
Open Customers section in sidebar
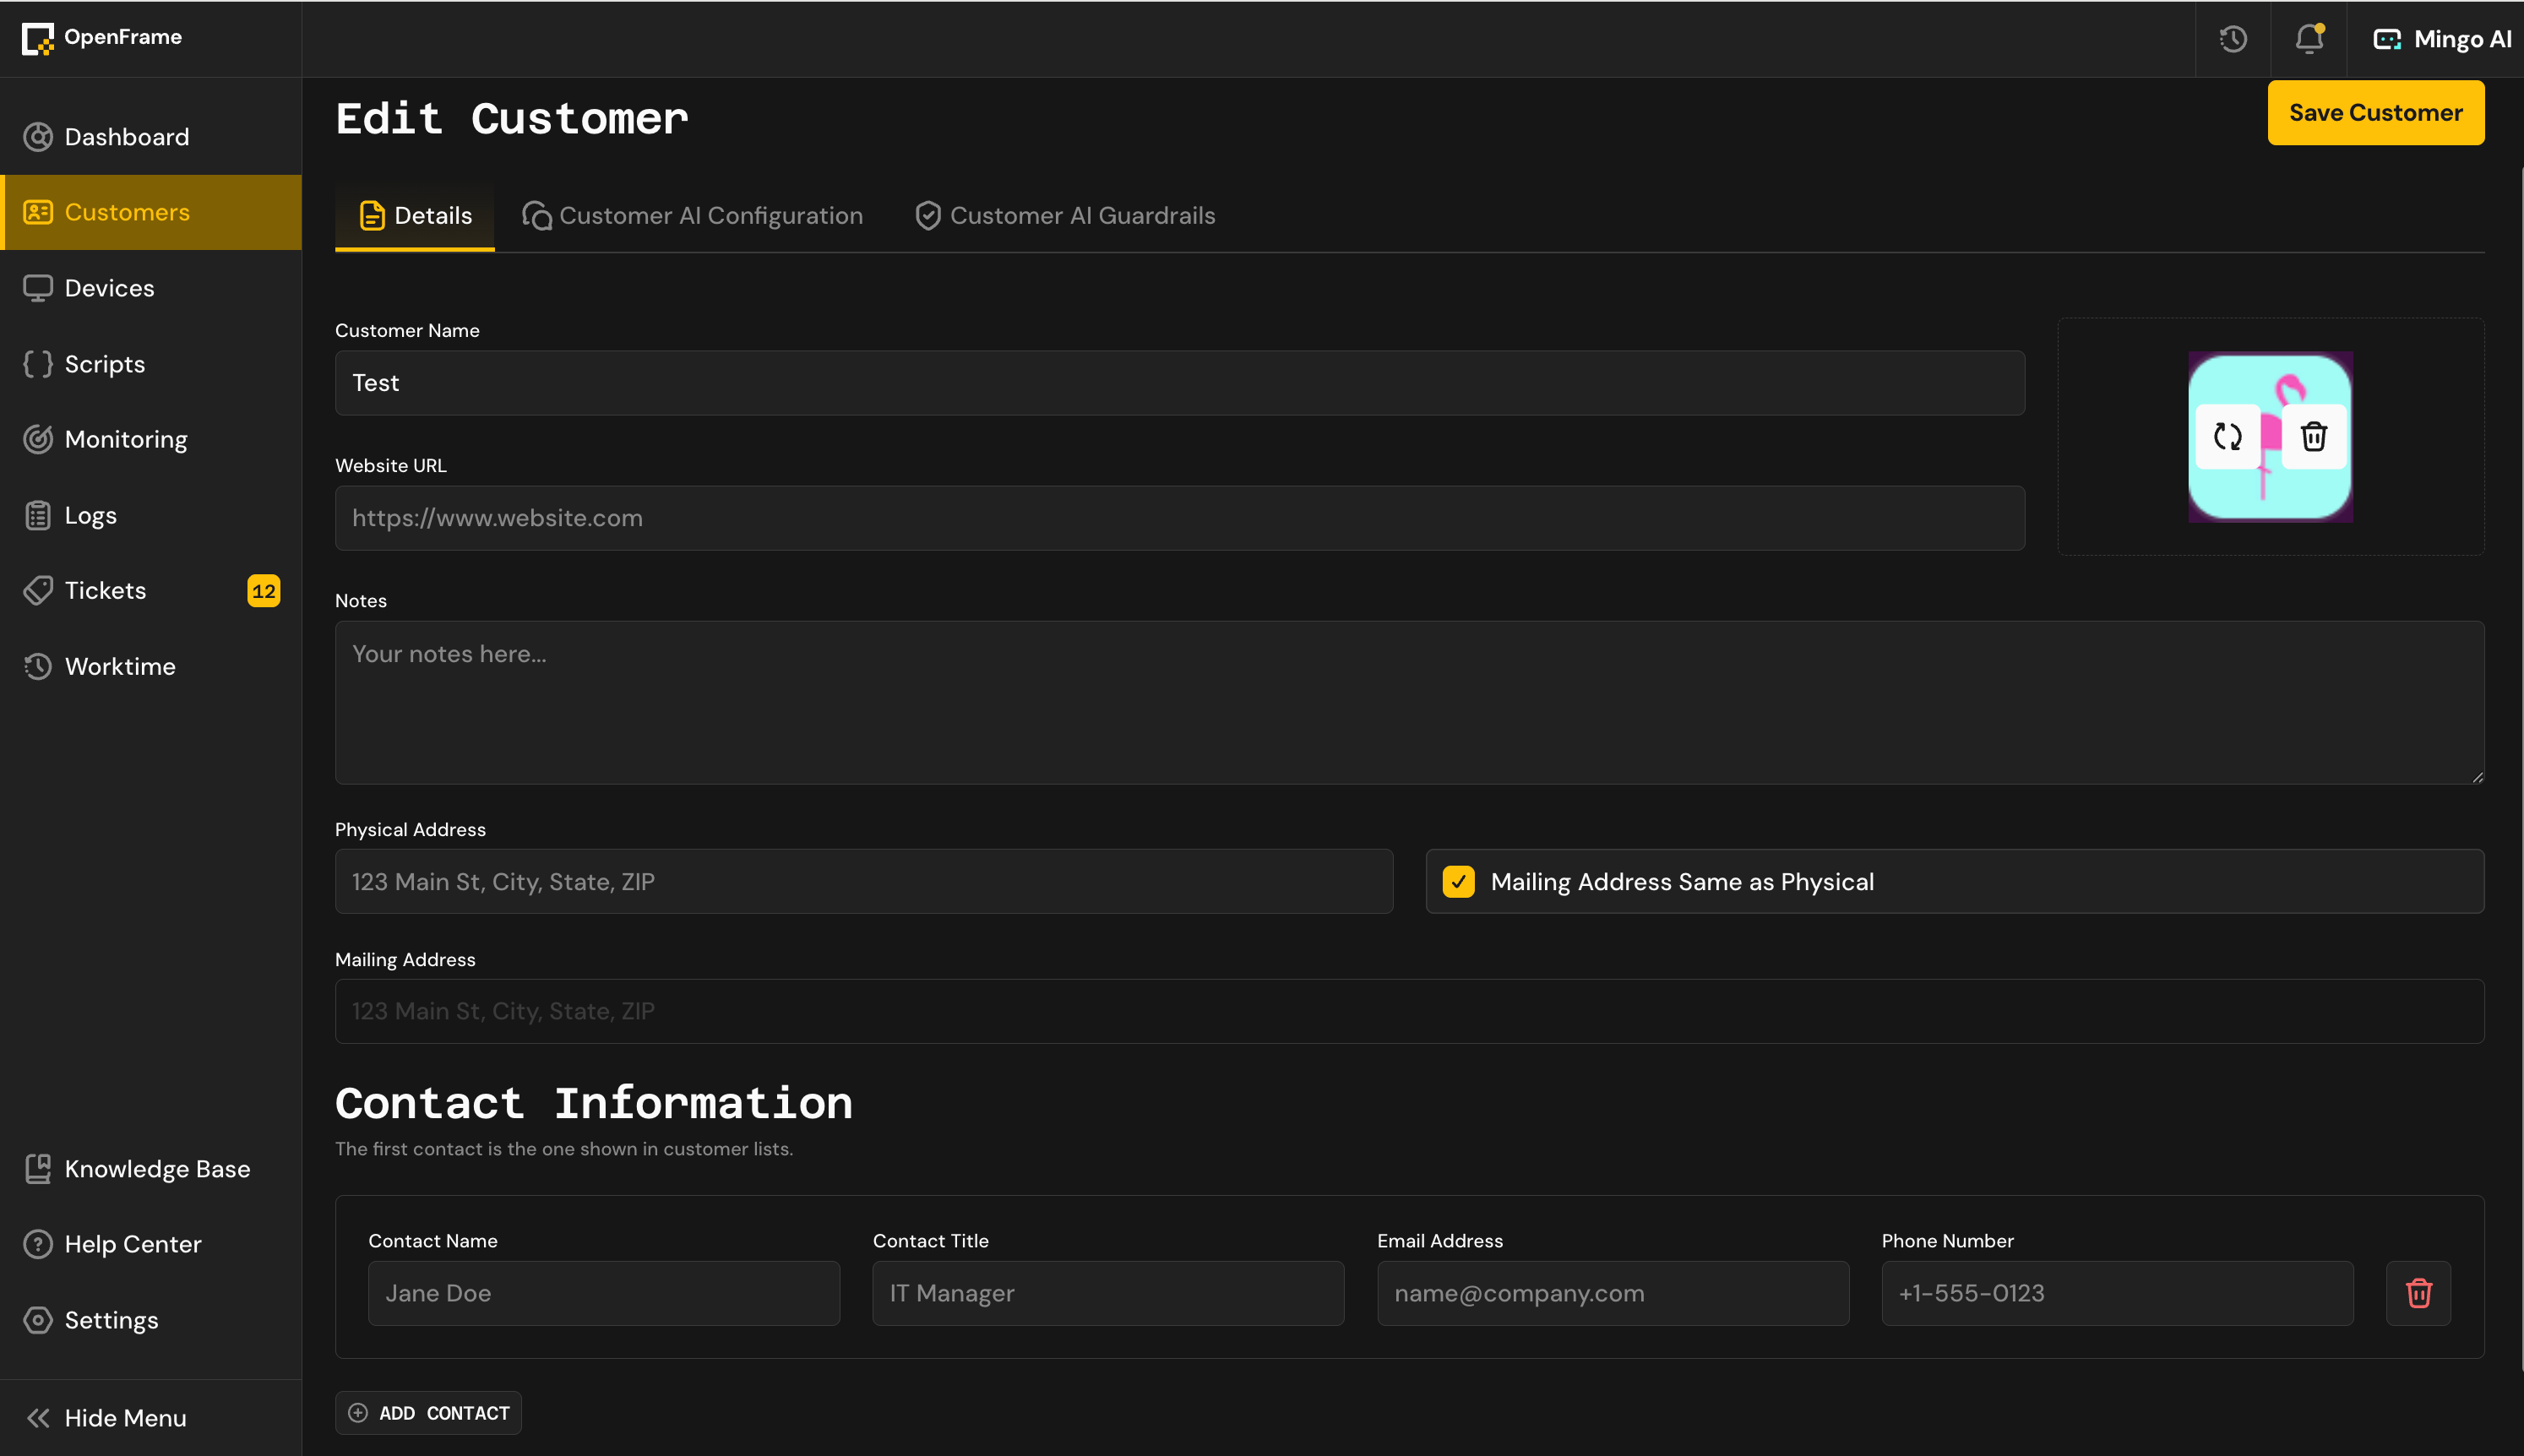coord(151,212)
